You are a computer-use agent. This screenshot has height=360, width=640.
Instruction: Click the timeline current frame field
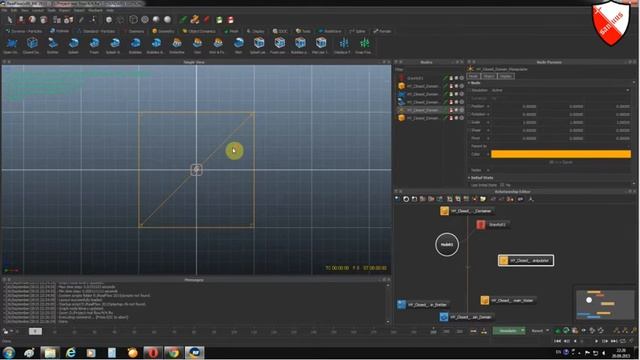coord(35,331)
